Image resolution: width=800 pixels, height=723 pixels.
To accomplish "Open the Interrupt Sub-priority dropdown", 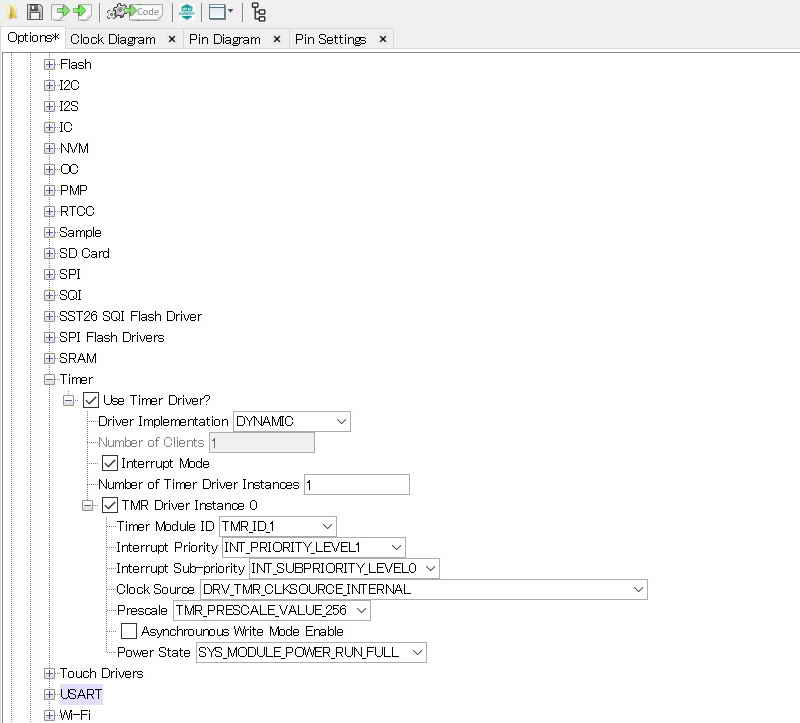I will (x=344, y=568).
